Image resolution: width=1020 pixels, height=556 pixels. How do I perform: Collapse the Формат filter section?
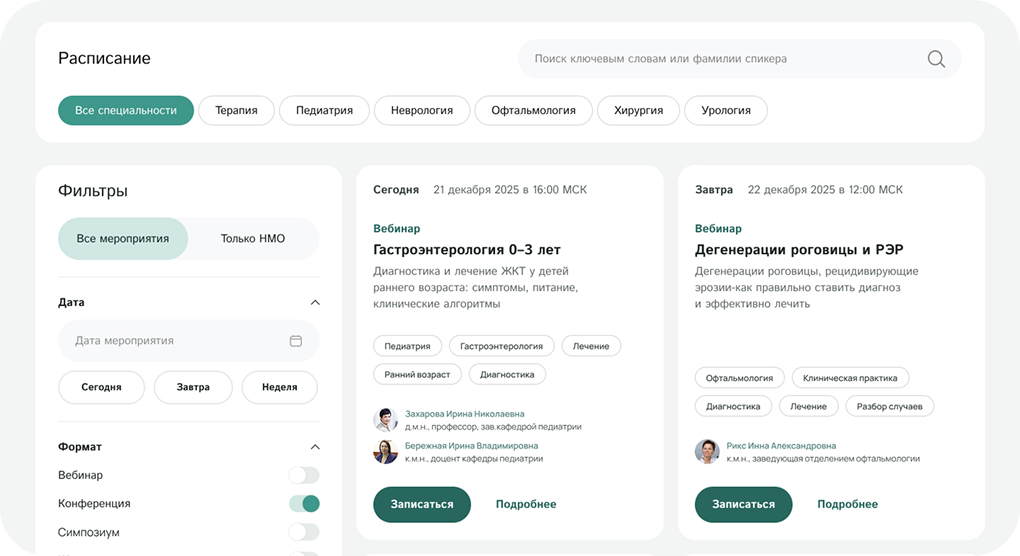(x=315, y=447)
